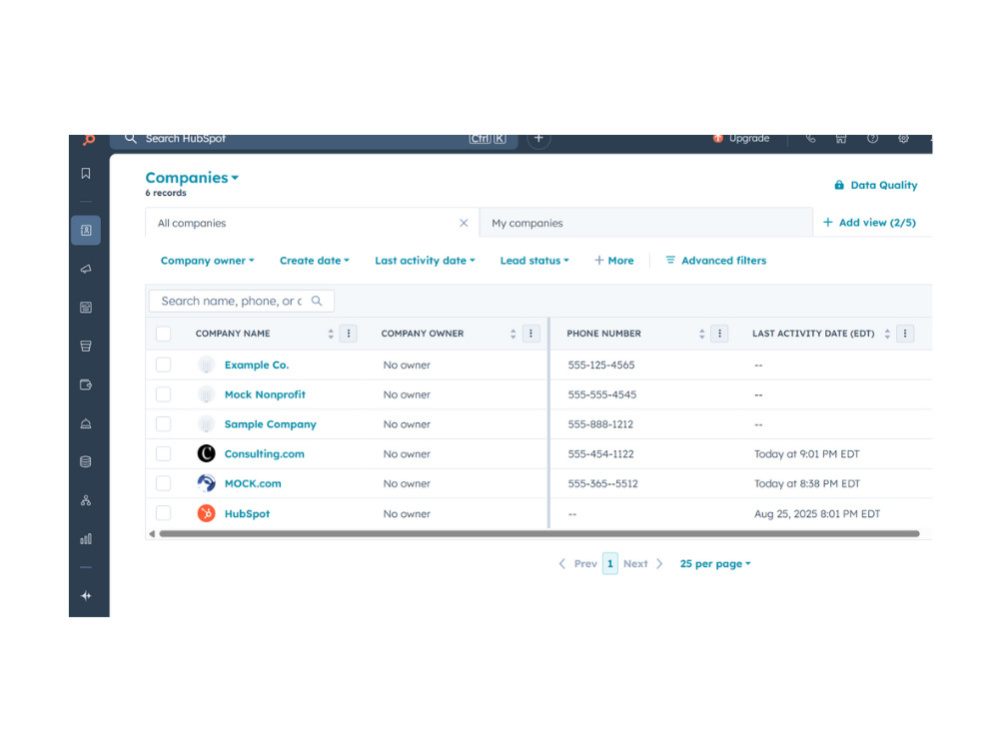Image resolution: width=1000 pixels, height=750 pixels.
Task: Open the Service sidebar icon
Action: (x=85, y=423)
